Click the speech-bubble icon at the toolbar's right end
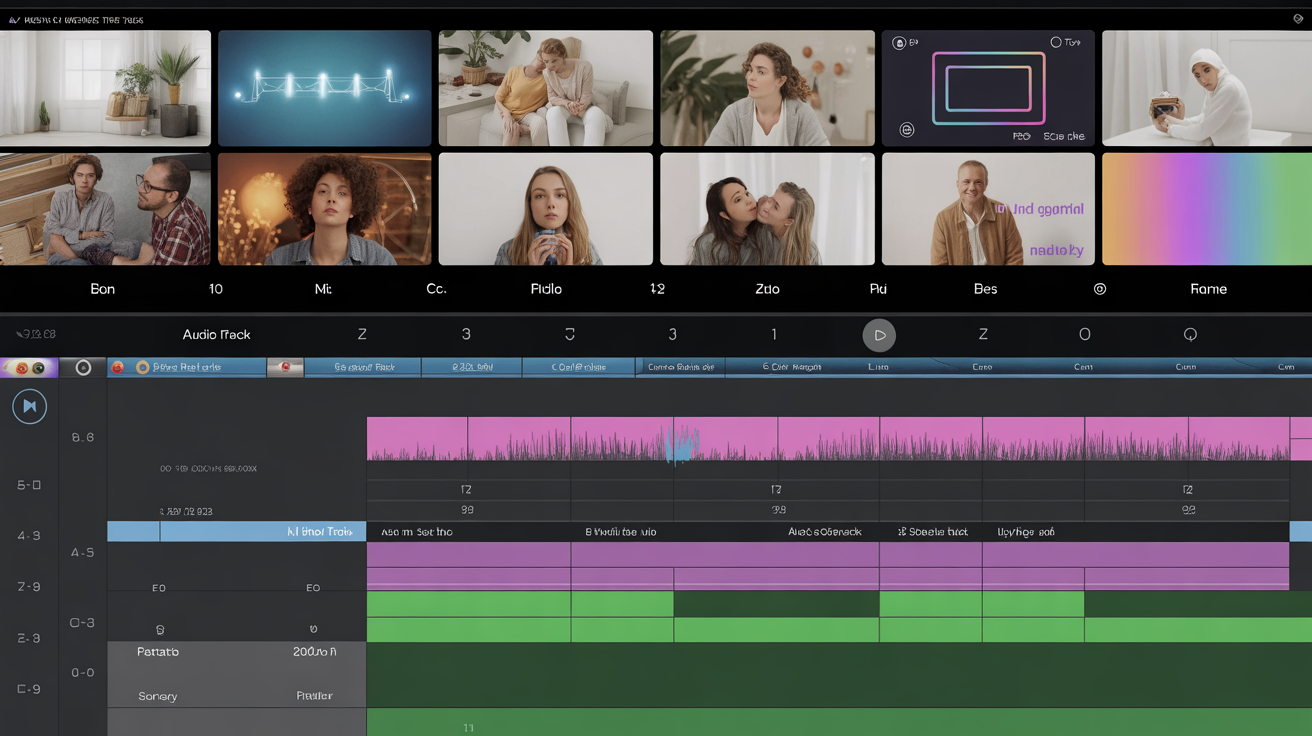 1190,334
